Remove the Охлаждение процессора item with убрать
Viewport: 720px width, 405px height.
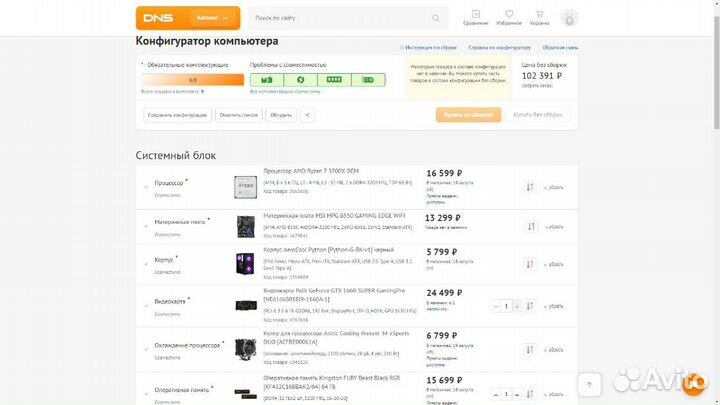pos(553,350)
